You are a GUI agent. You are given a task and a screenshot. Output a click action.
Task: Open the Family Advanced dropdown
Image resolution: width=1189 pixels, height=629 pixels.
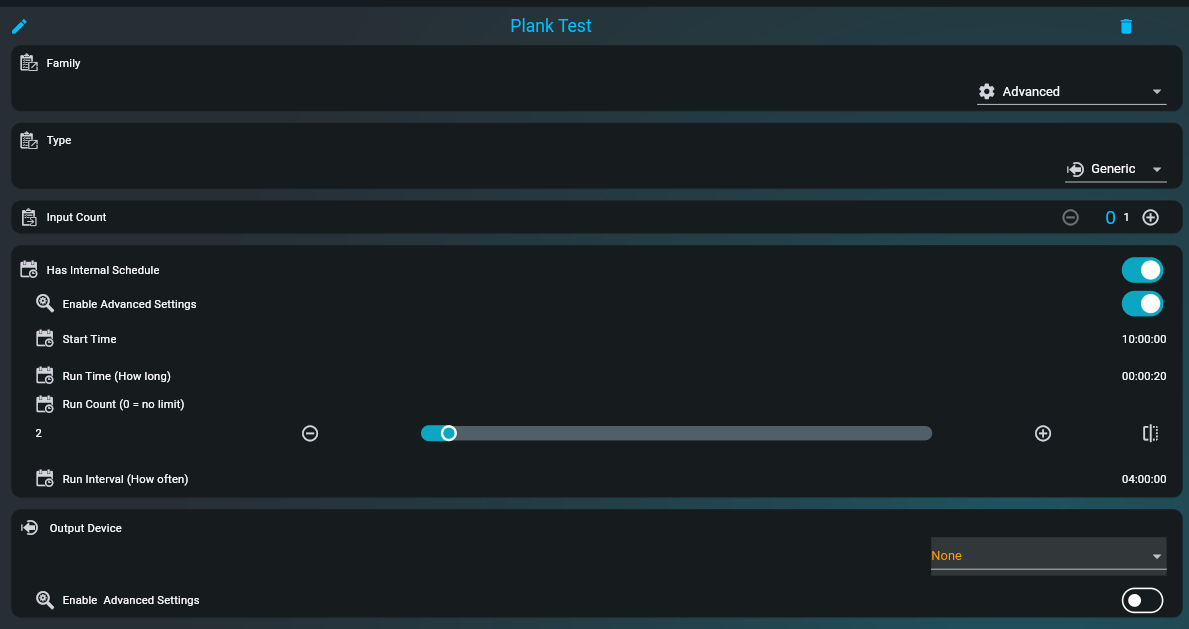pos(1071,92)
